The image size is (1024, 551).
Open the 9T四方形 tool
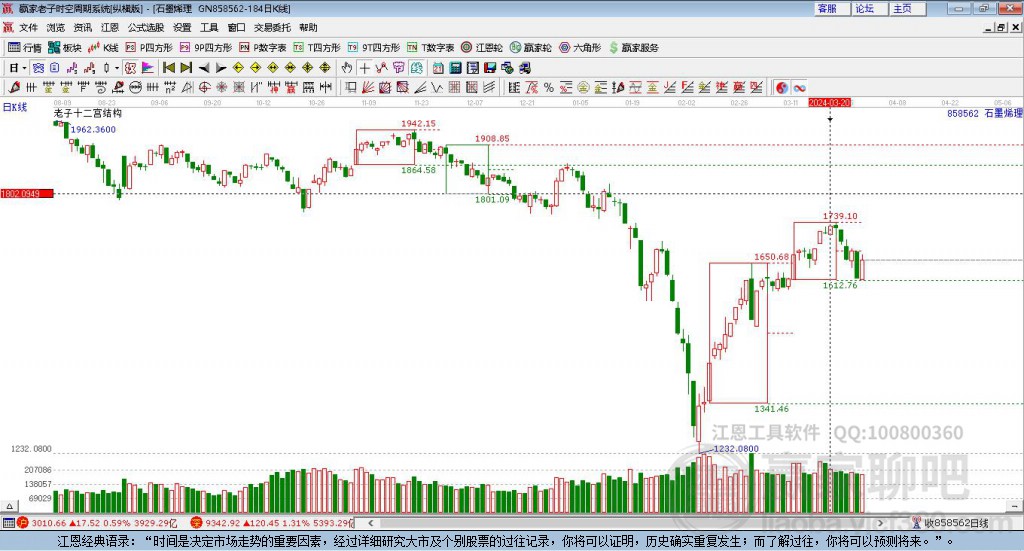coord(374,48)
